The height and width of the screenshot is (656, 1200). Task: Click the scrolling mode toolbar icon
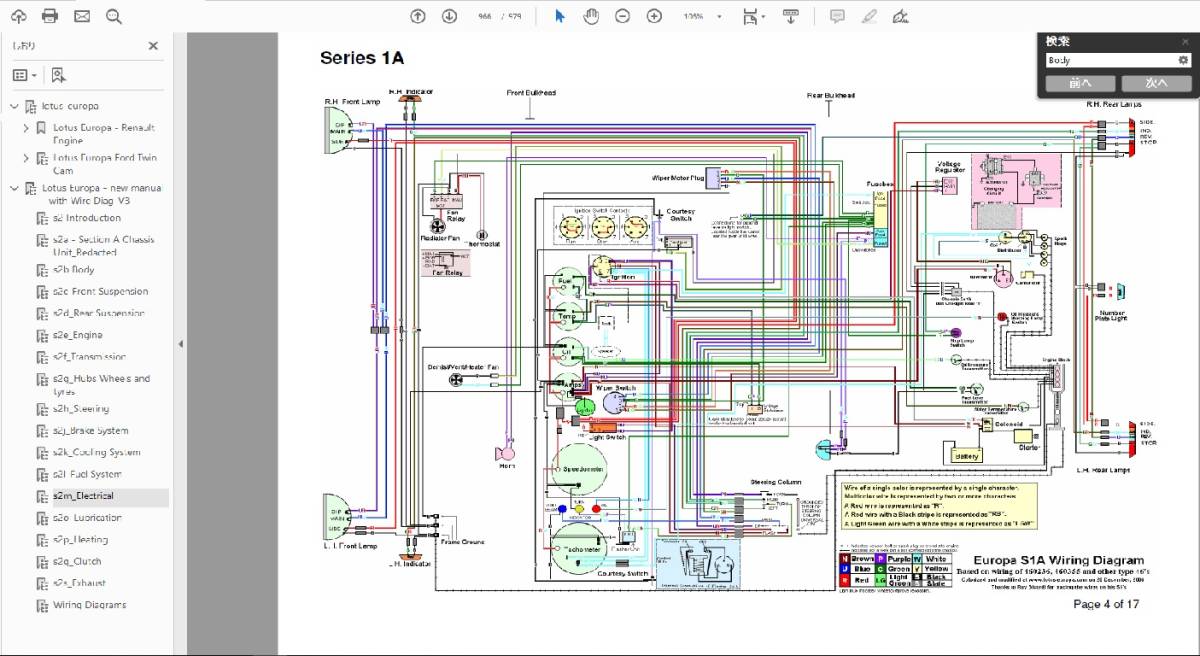click(x=790, y=16)
